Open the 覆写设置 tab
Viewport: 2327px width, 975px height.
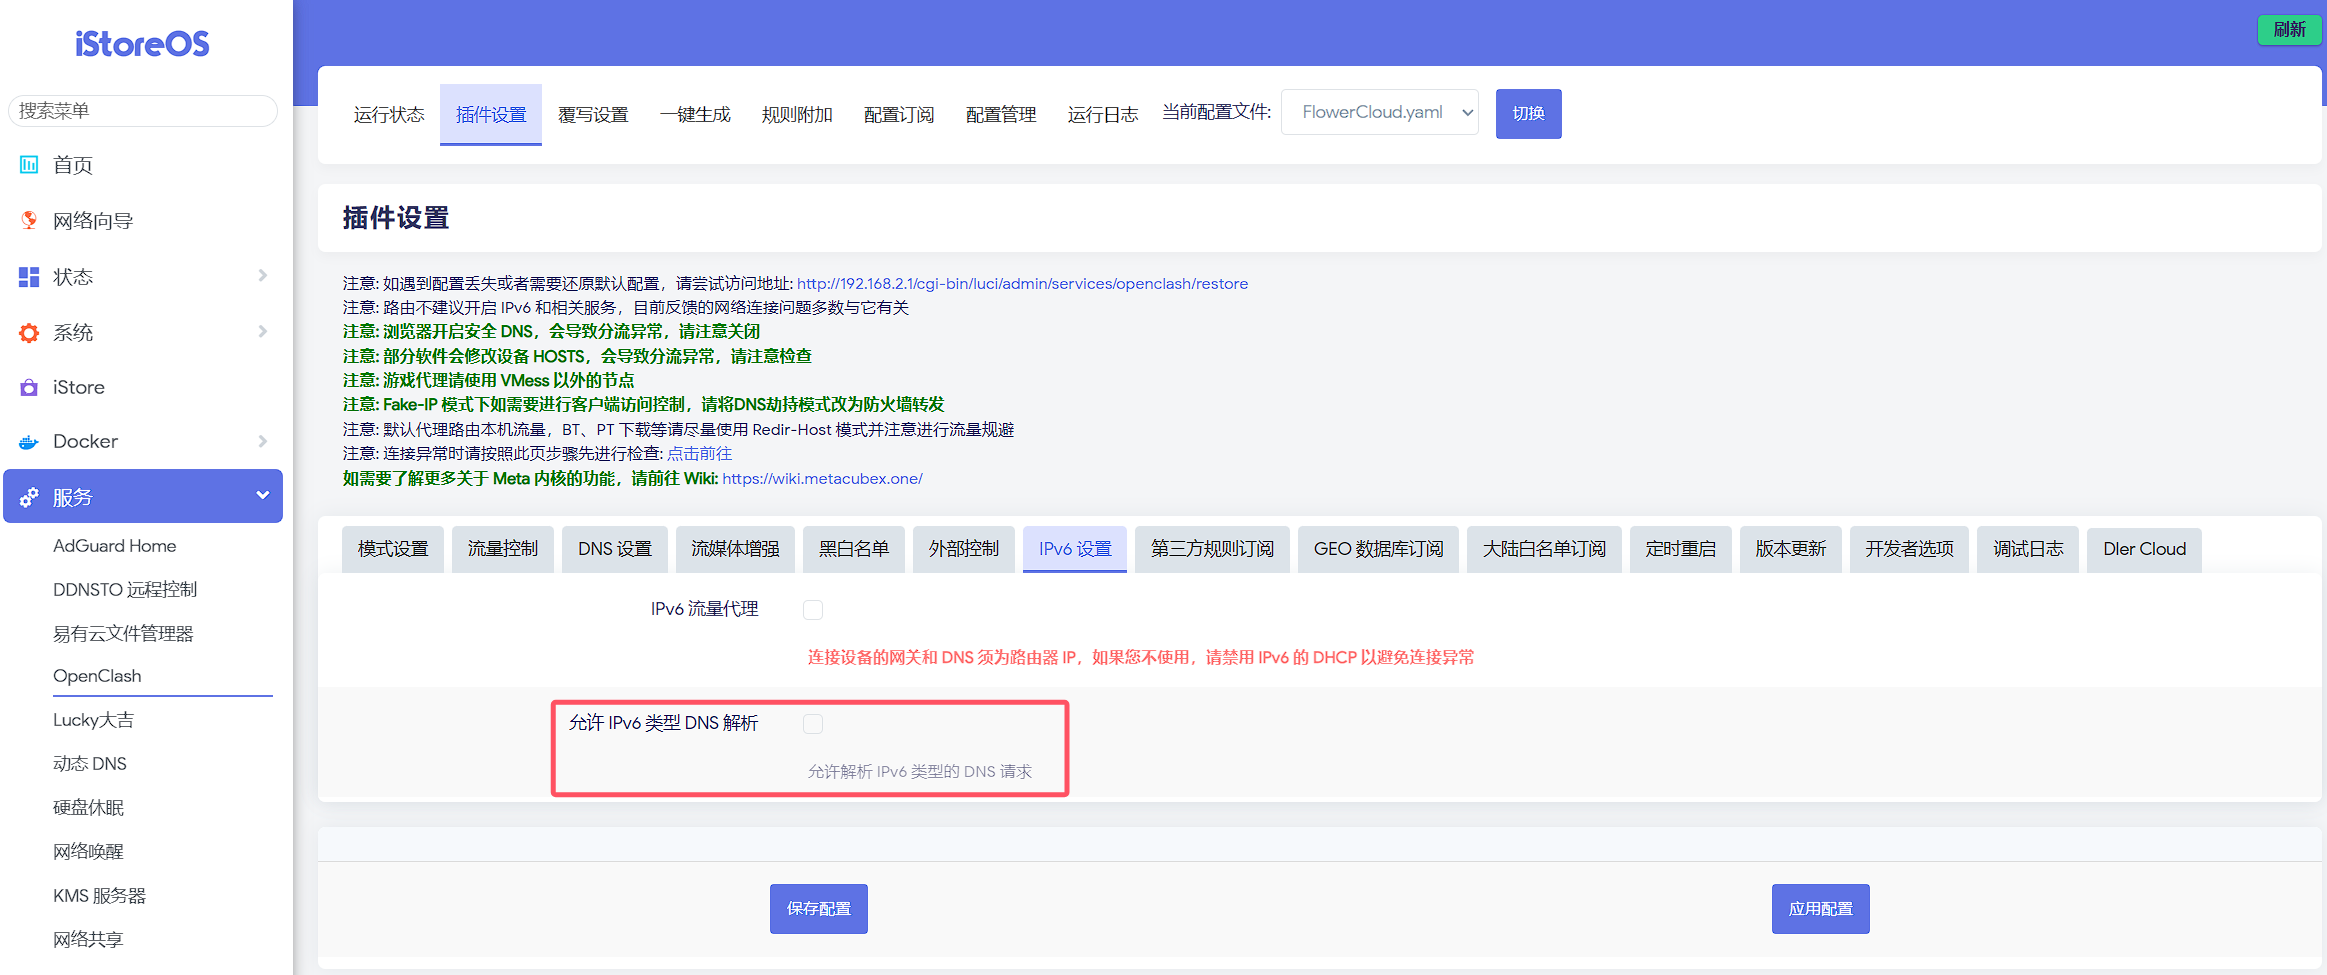[593, 115]
